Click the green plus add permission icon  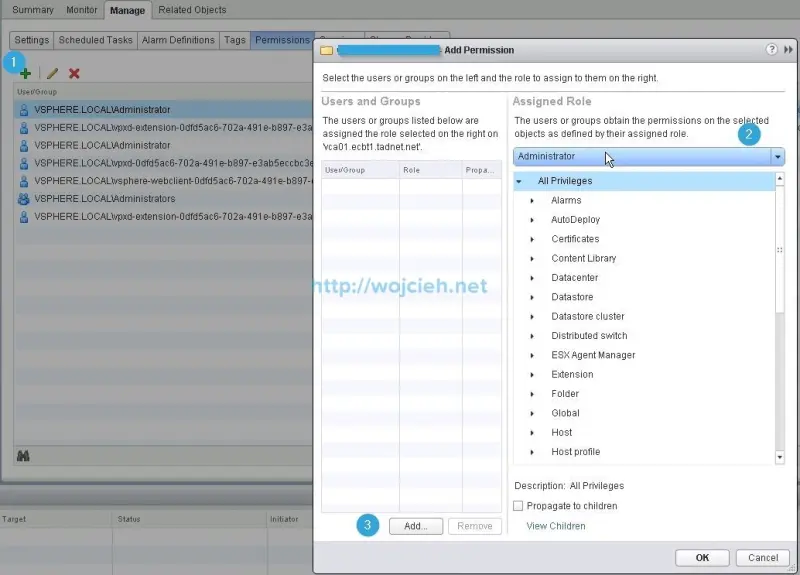25,74
